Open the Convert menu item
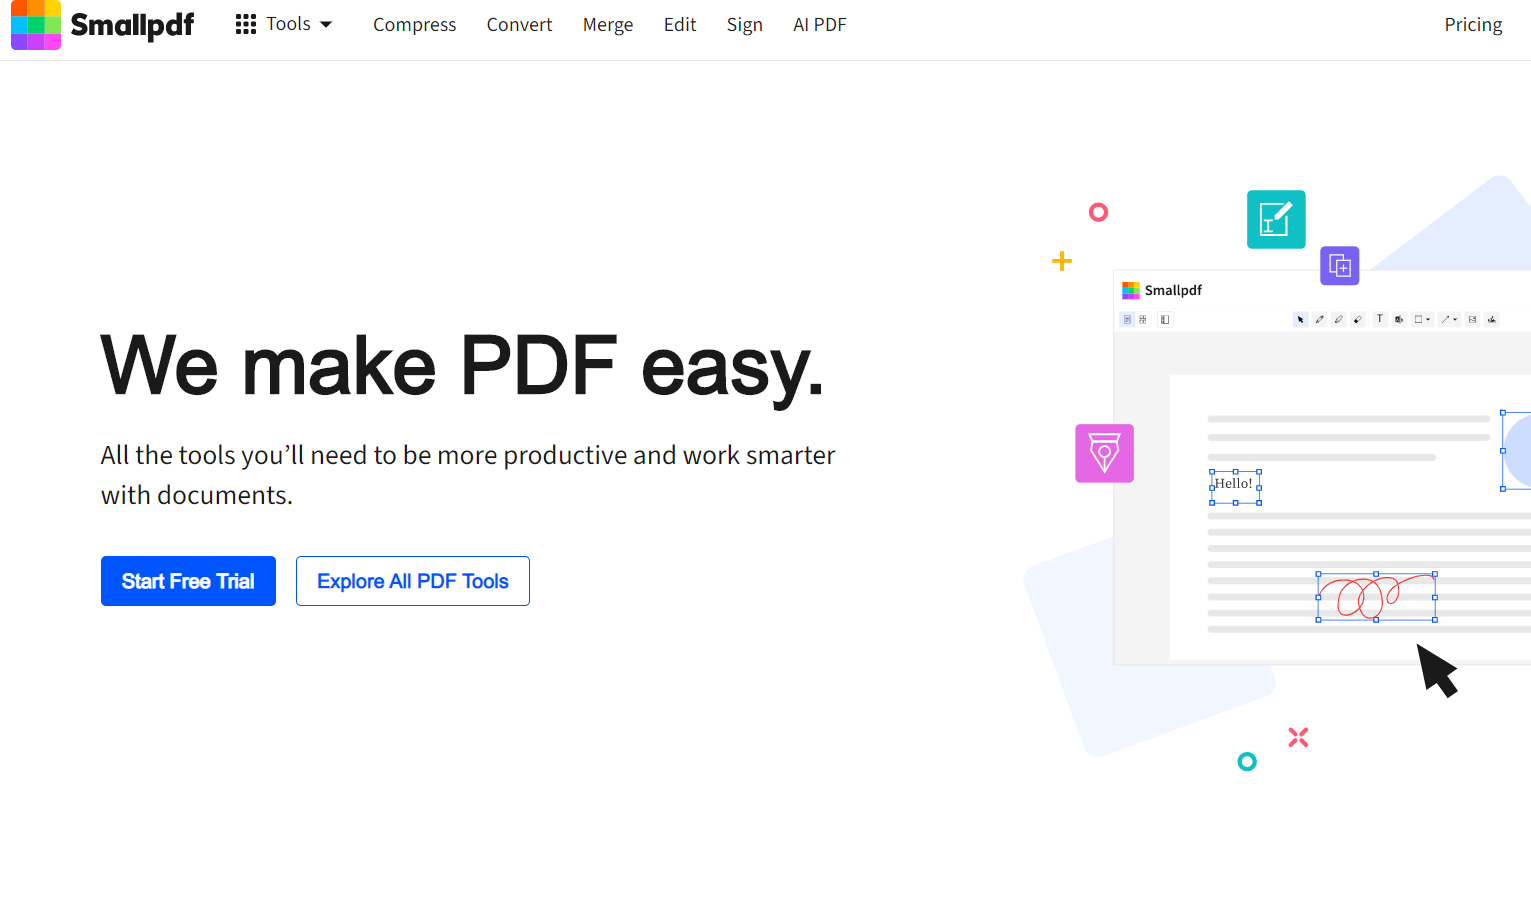1531x913 pixels. pos(519,25)
